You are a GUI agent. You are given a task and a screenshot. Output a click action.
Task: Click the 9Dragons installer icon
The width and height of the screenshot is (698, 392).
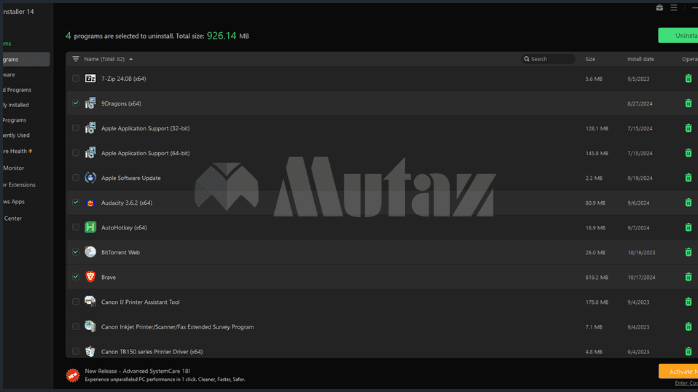90,103
